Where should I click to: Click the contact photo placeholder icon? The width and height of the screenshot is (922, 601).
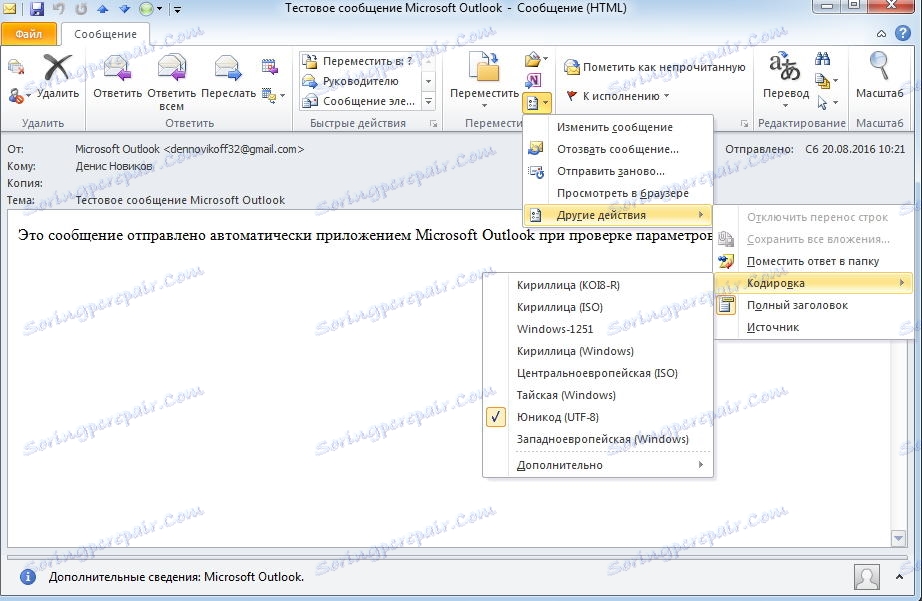click(867, 577)
